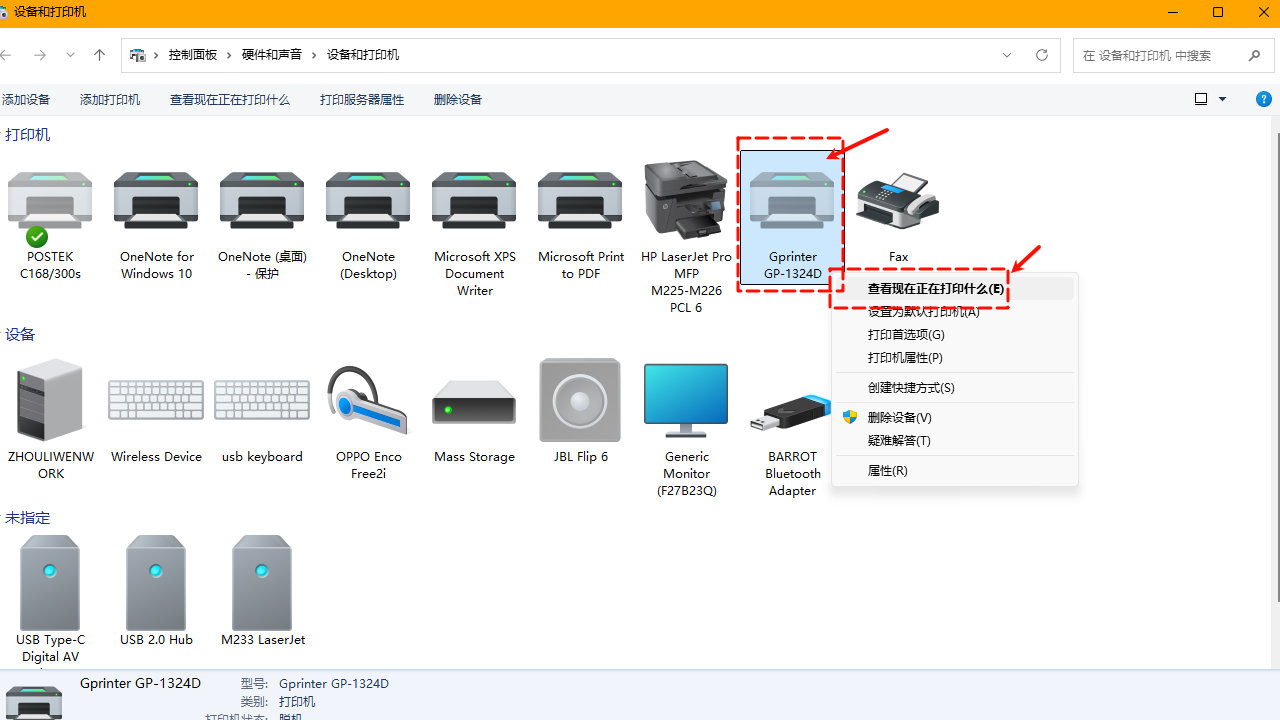Collapse the 未指定 group header
Screen dimensions: 1280x720
pos(27,517)
